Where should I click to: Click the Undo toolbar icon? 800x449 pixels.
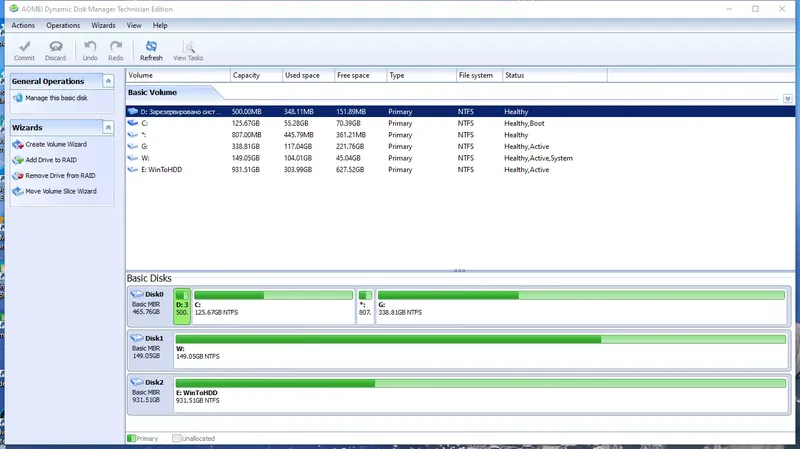(90, 46)
